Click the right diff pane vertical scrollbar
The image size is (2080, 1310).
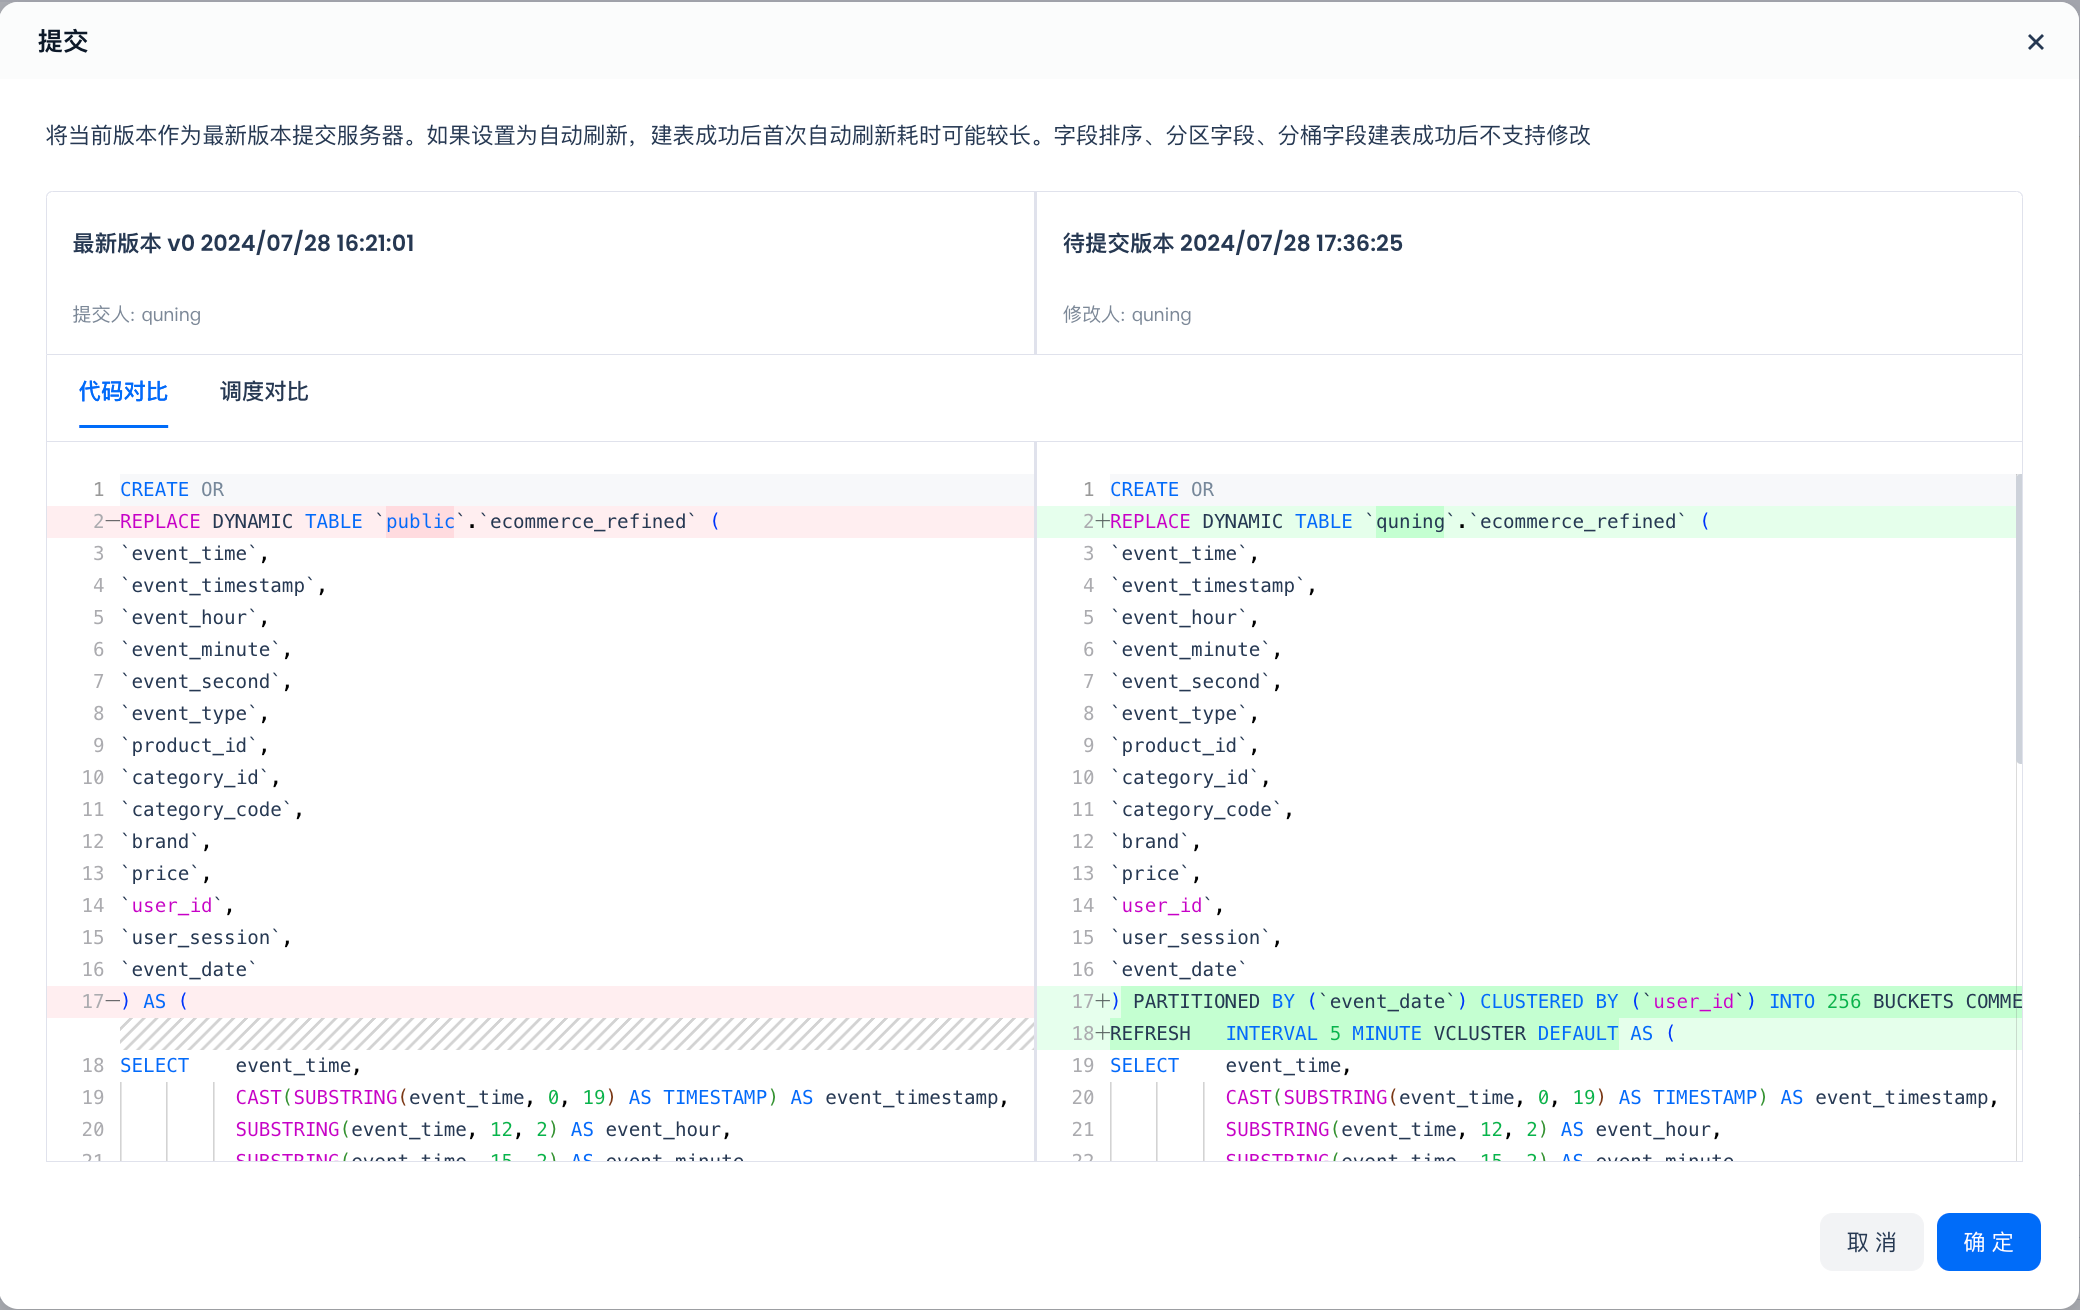2018,620
